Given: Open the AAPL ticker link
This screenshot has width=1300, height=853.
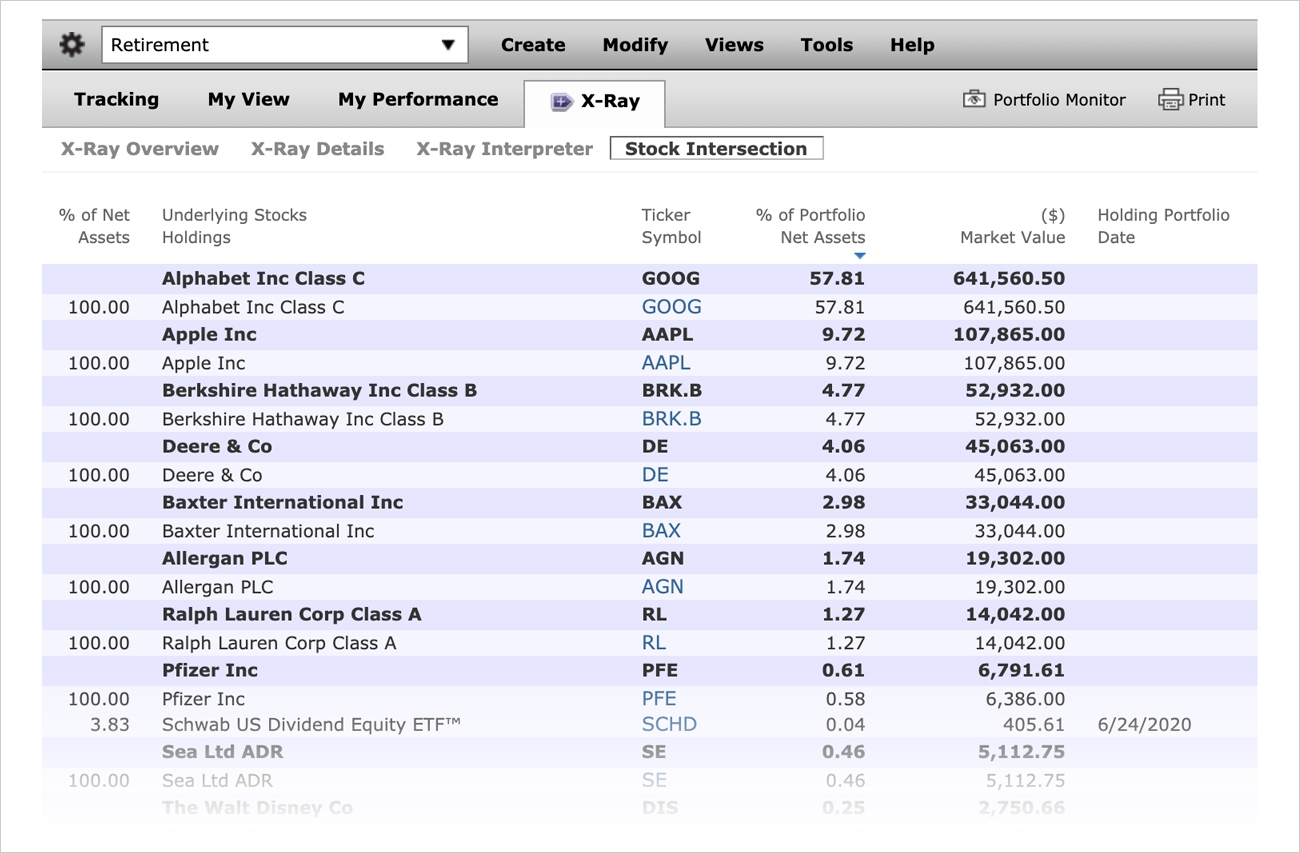Looking at the screenshot, I should [x=666, y=363].
